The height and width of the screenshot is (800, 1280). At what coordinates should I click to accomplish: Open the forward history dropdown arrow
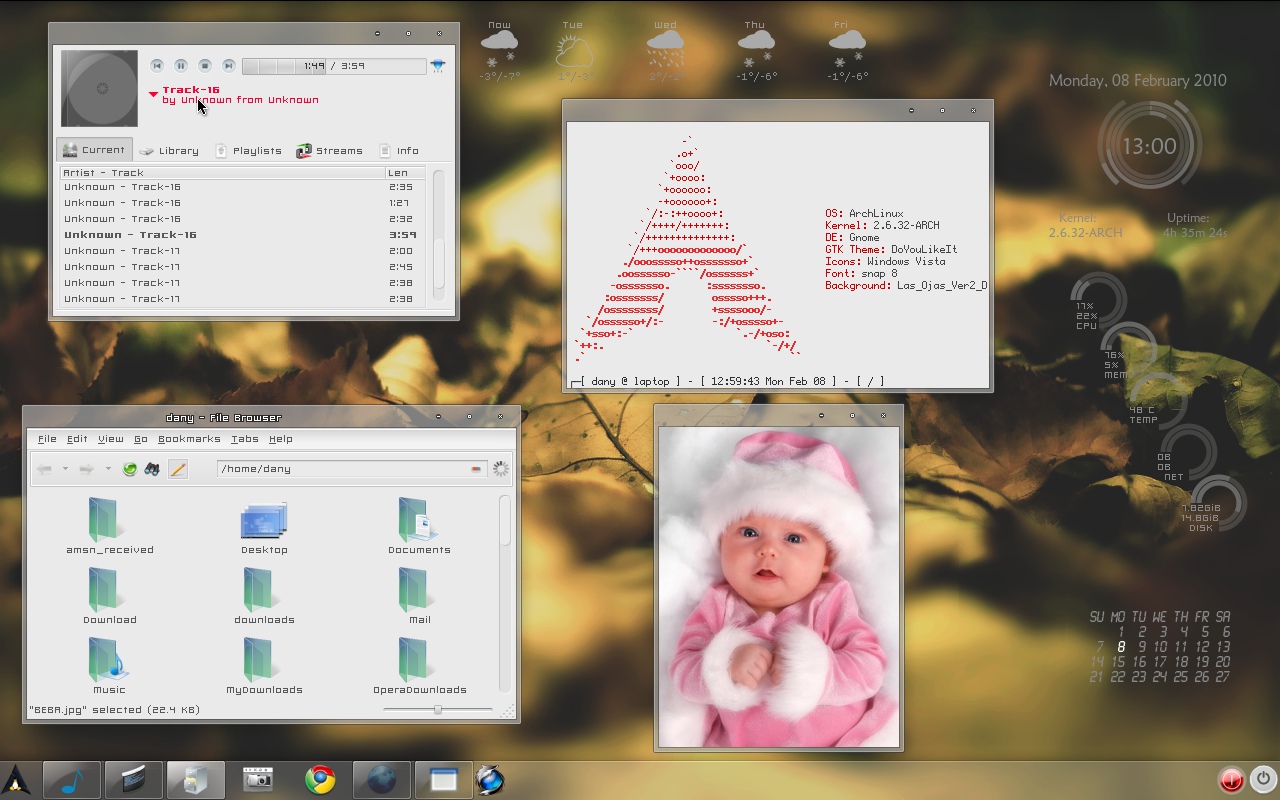point(108,469)
